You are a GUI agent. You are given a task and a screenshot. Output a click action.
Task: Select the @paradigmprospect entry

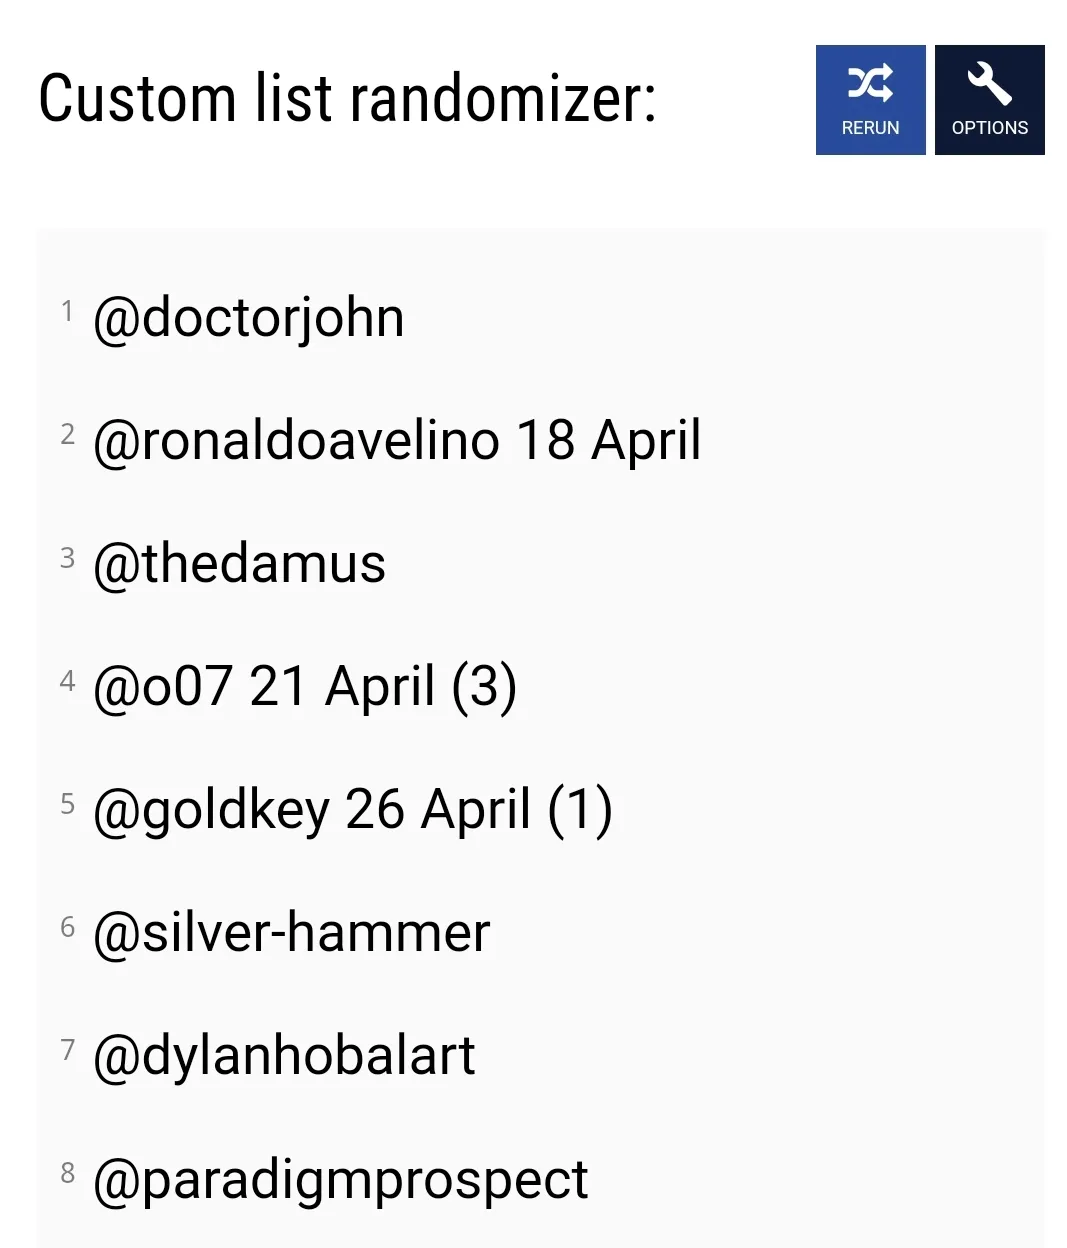[340, 1180]
